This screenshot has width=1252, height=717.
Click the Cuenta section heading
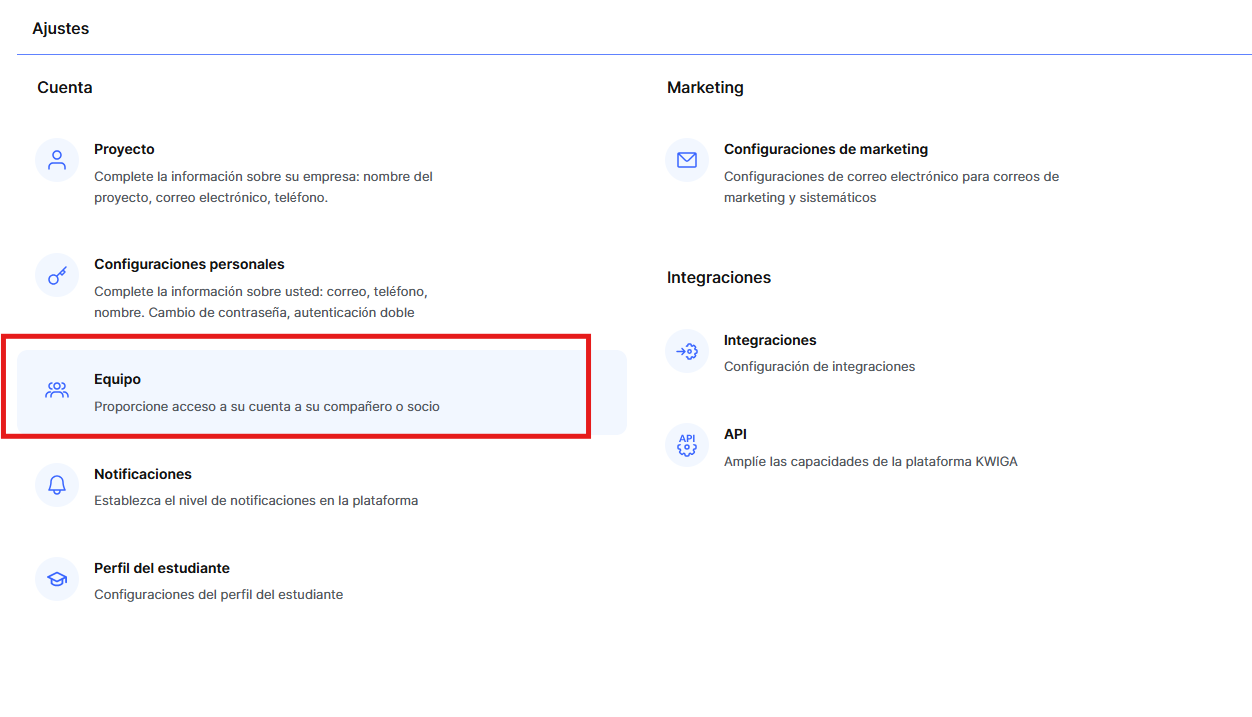65,87
